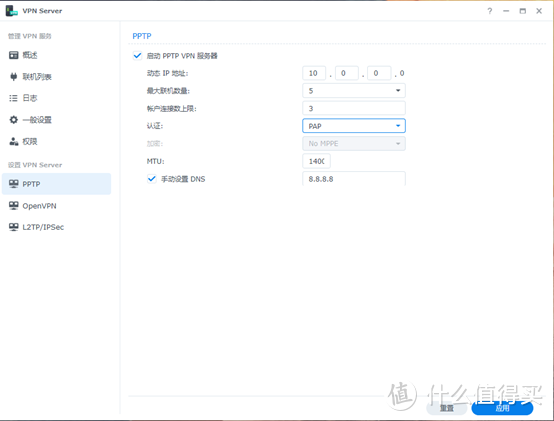Open the 权限 privilege page
554x421 pixels.
click(x=57, y=142)
